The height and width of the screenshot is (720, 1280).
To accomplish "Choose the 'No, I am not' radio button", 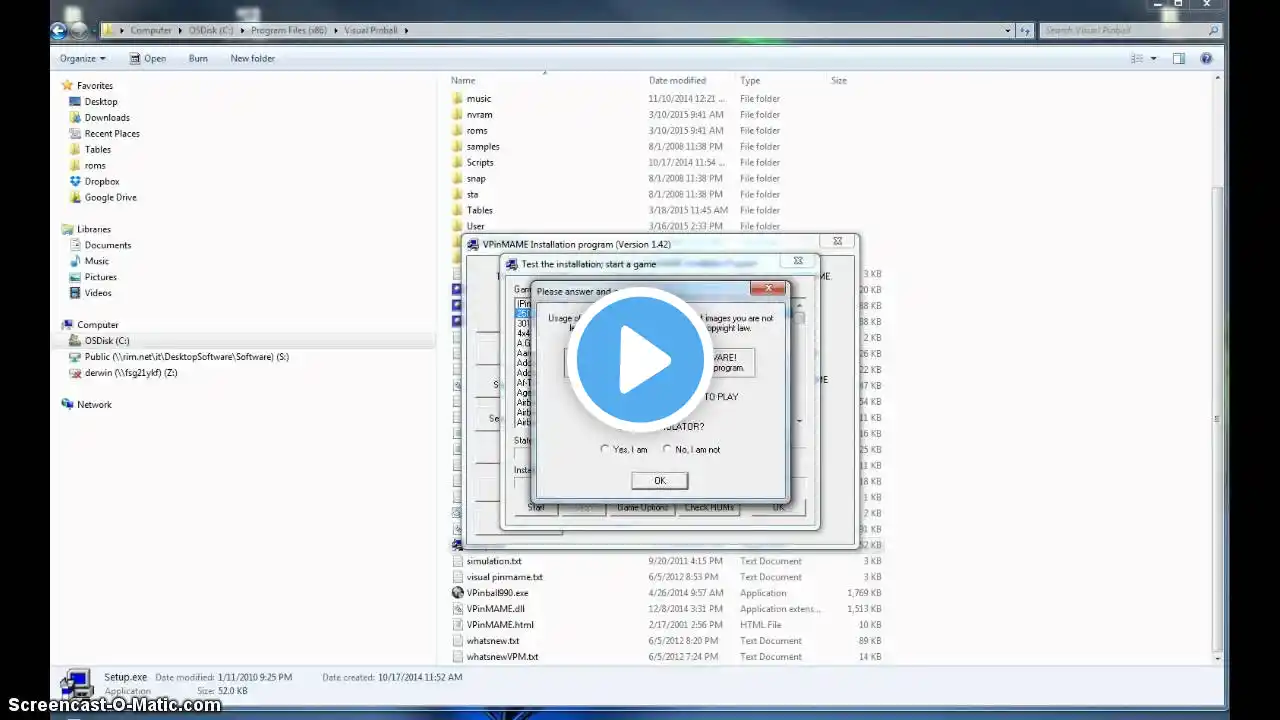I will [x=667, y=450].
